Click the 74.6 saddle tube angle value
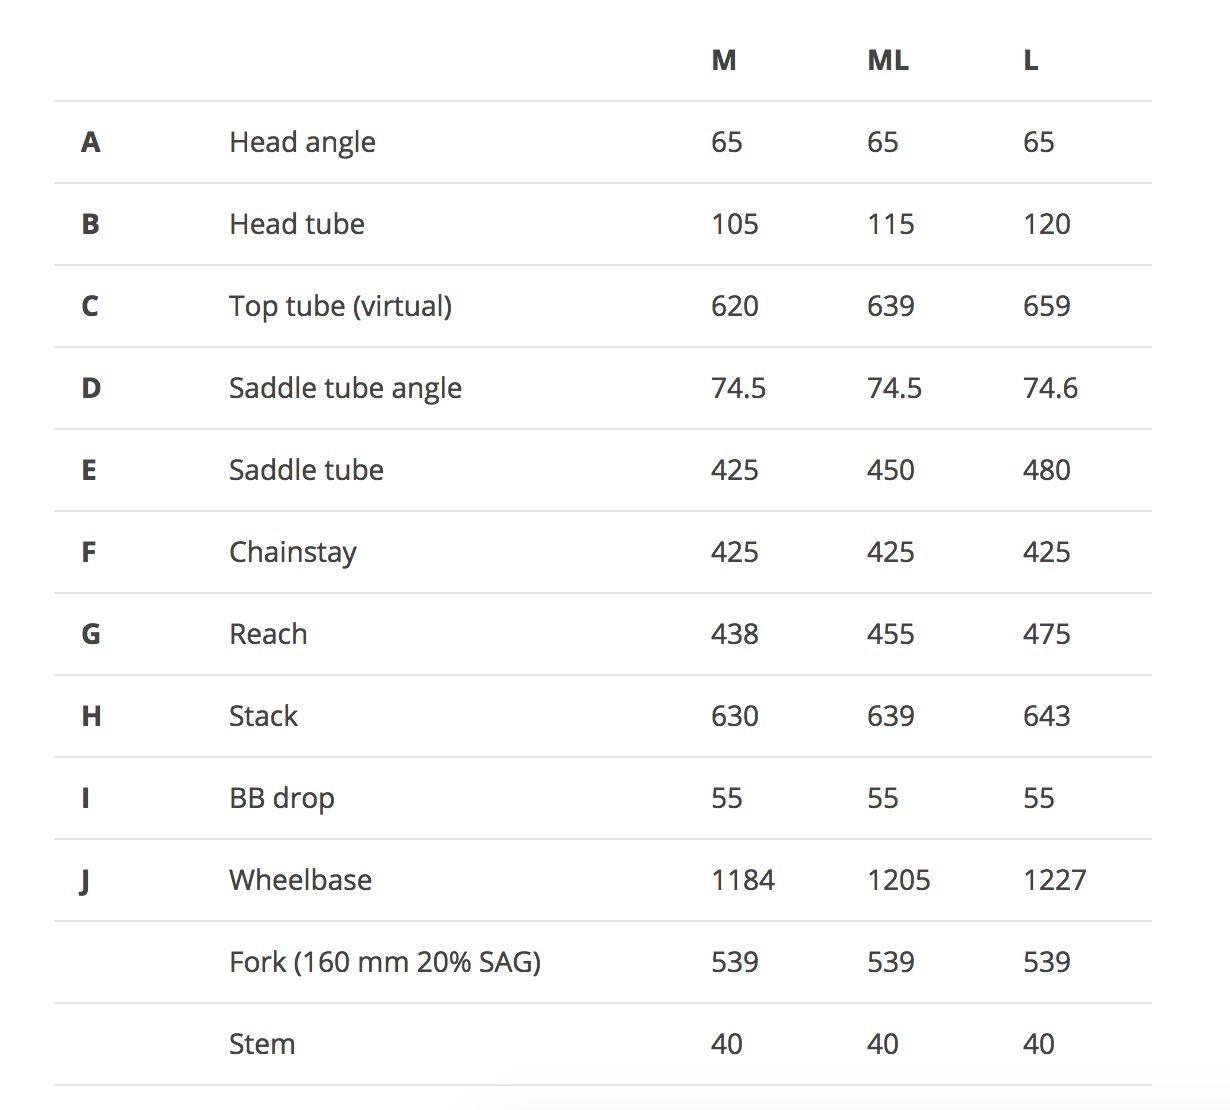This screenshot has height=1110, width=1230. point(1050,388)
